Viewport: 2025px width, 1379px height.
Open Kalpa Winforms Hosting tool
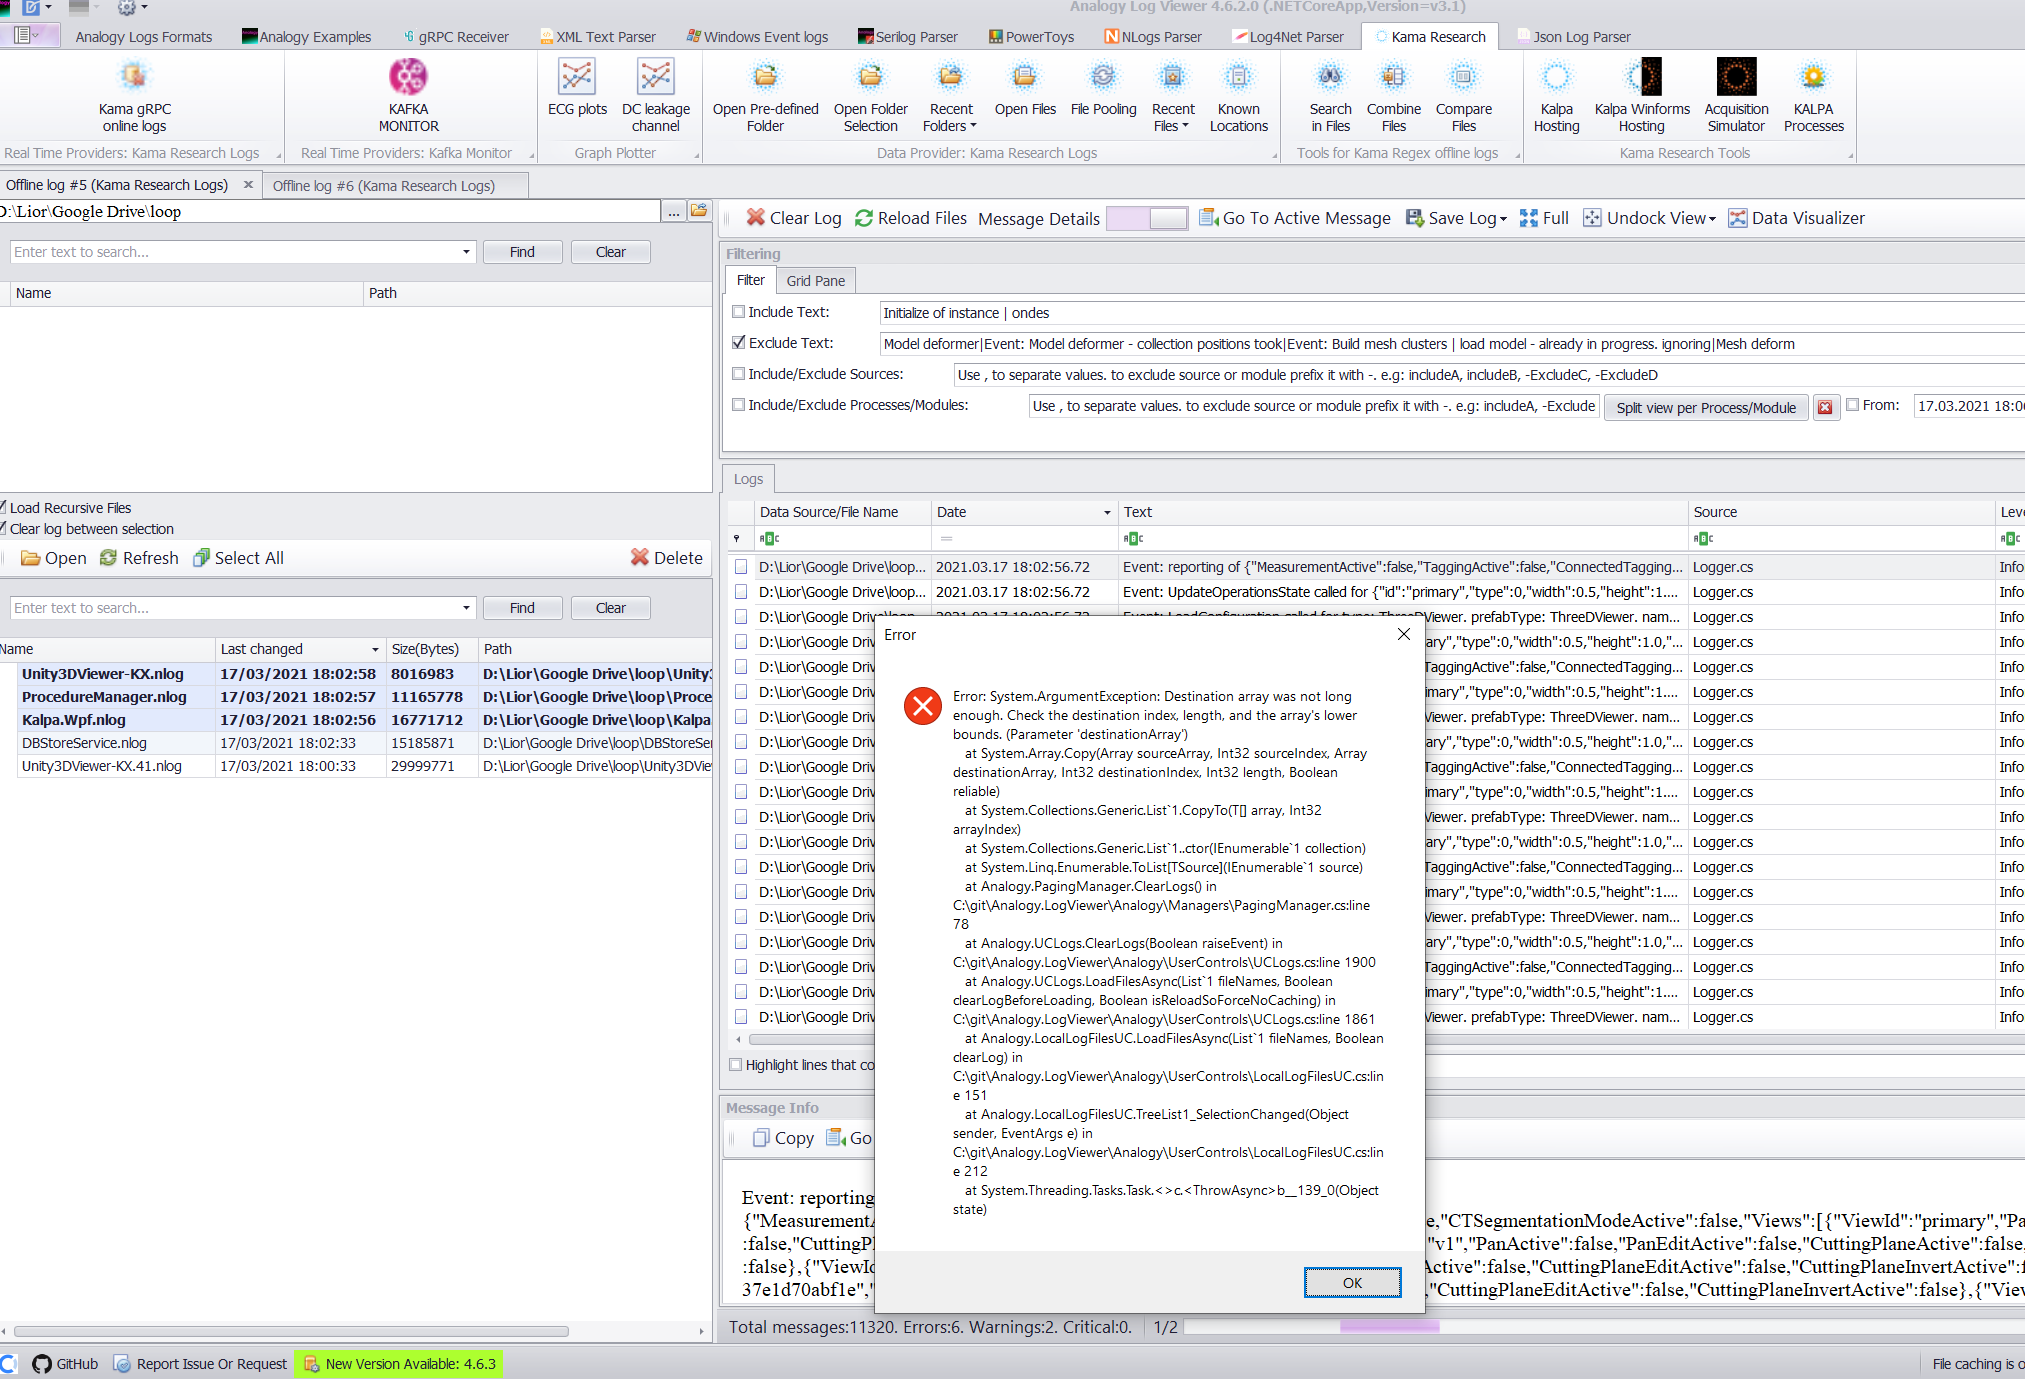click(x=1642, y=97)
